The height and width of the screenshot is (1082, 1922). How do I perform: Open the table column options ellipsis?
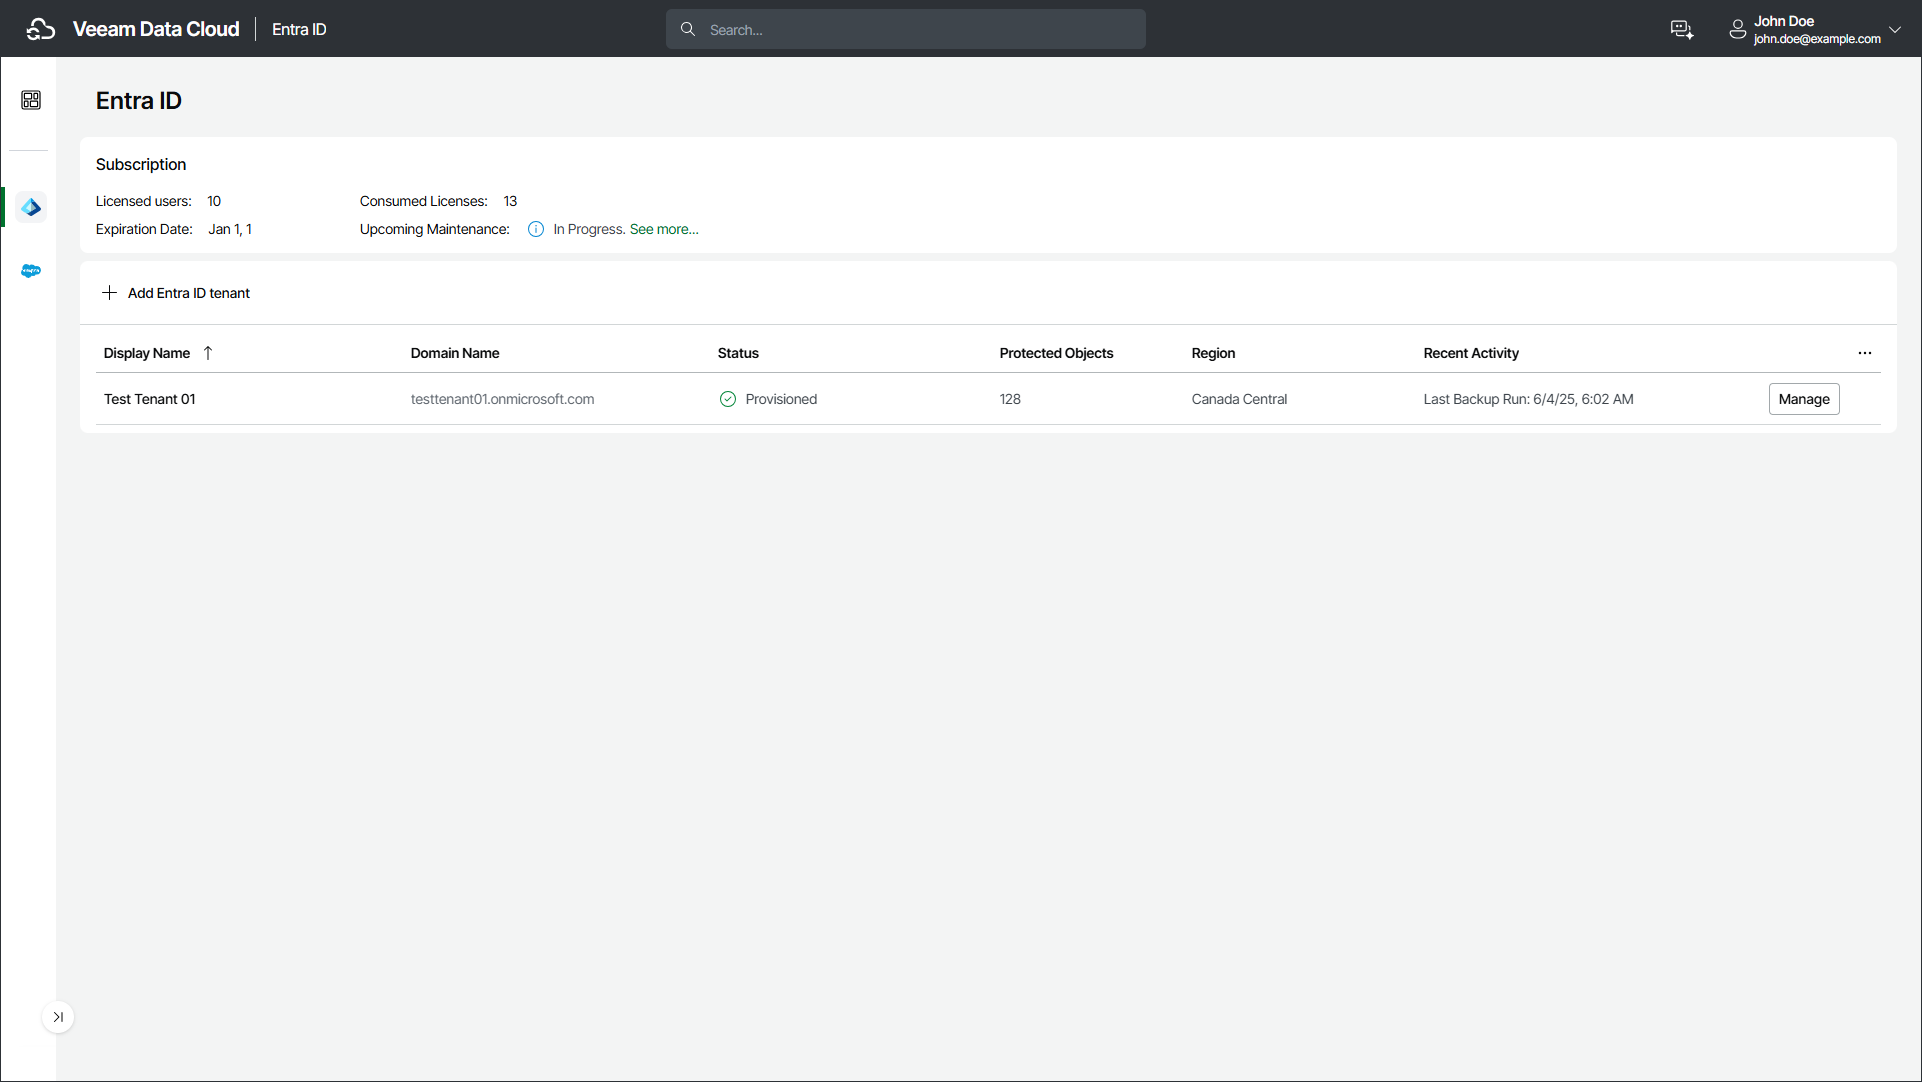click(1865, 353)
